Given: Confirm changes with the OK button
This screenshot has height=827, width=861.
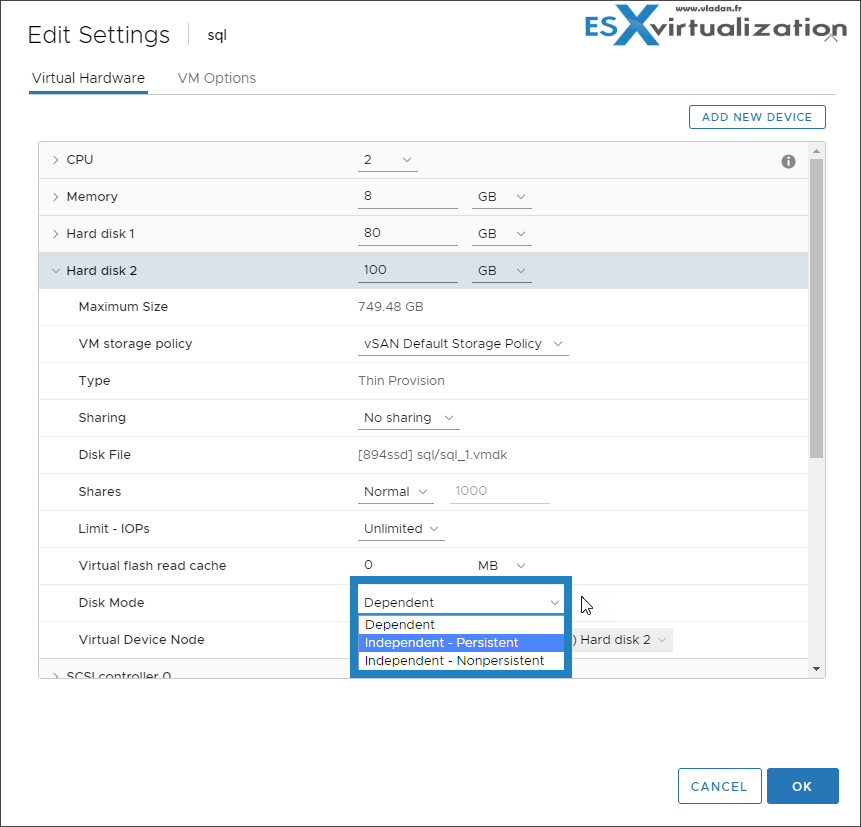Looking at the screenshot, I should click(802, 786).
